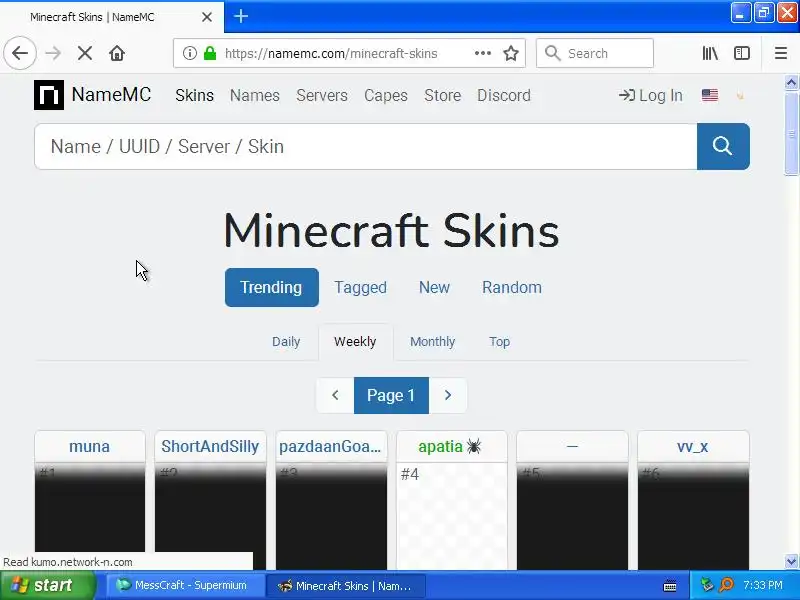
Task: Click the green padlock security icon
Action: [x=210, y=53]
